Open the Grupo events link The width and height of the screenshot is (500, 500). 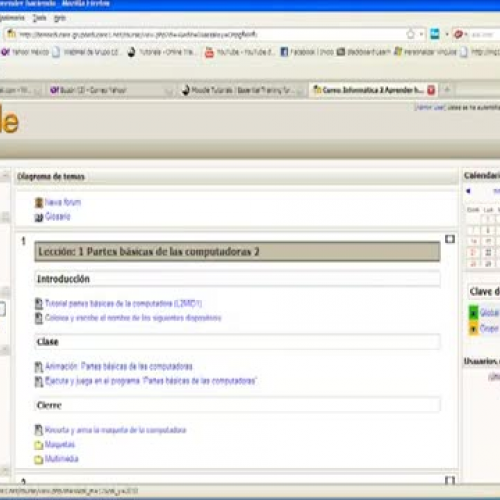(489, 329)
